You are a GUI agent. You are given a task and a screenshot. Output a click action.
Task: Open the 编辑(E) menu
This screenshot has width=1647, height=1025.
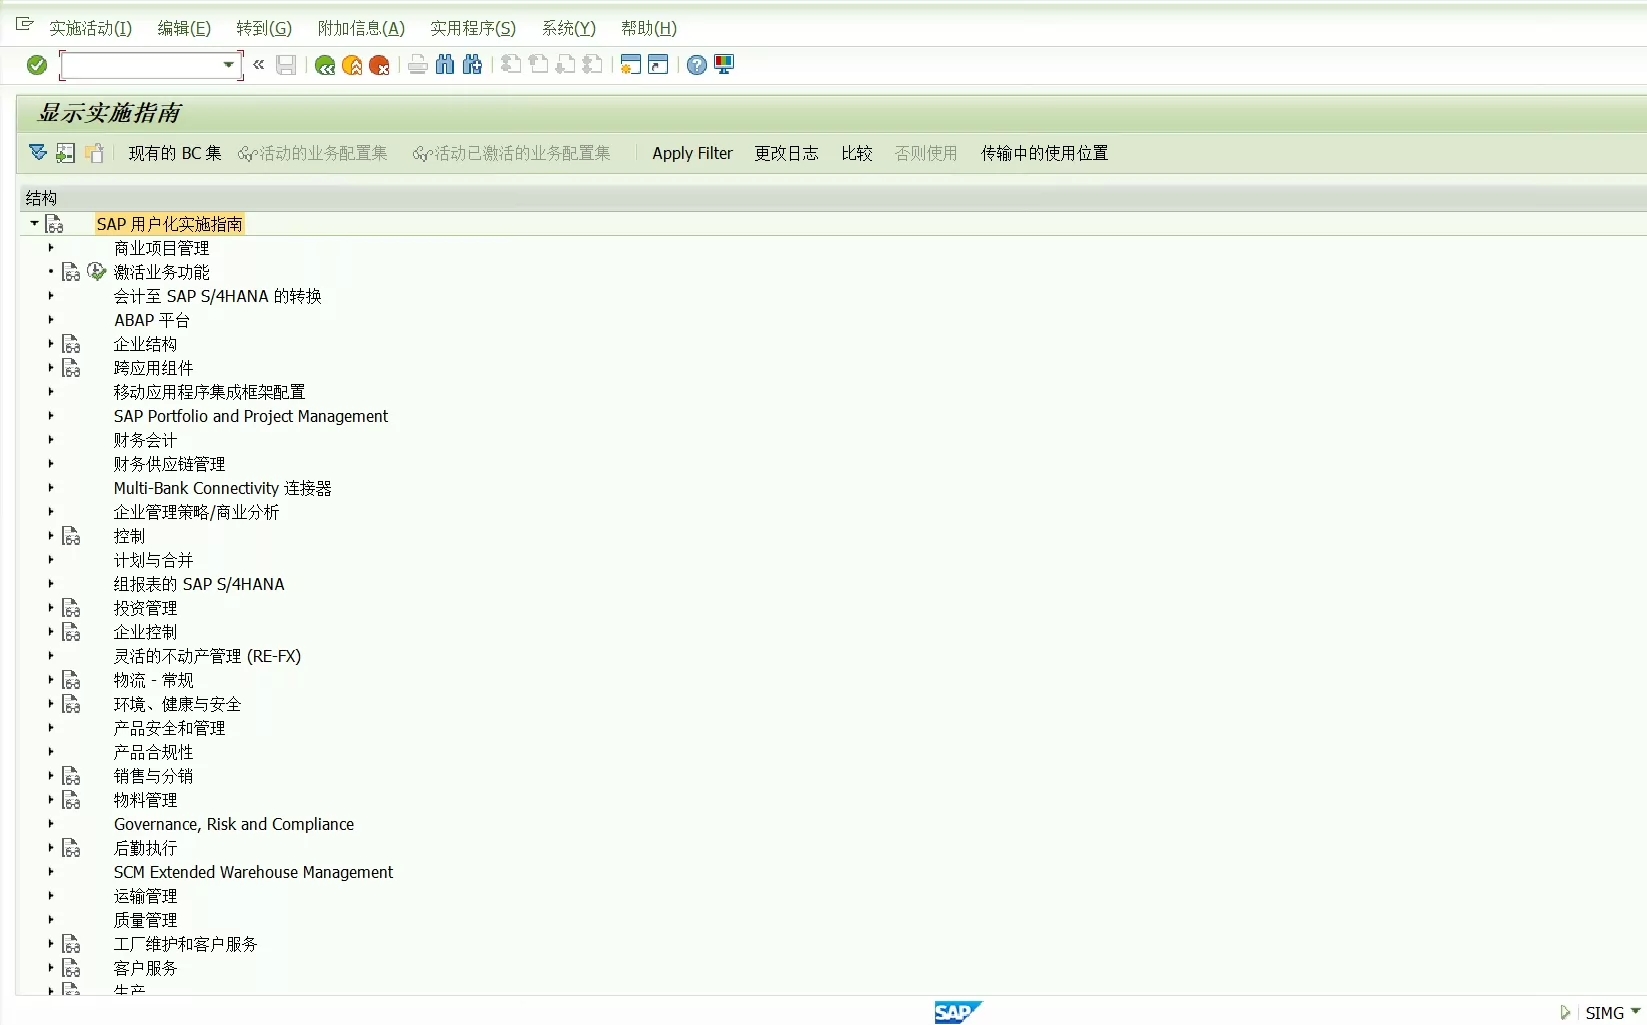tap(184, 28)
